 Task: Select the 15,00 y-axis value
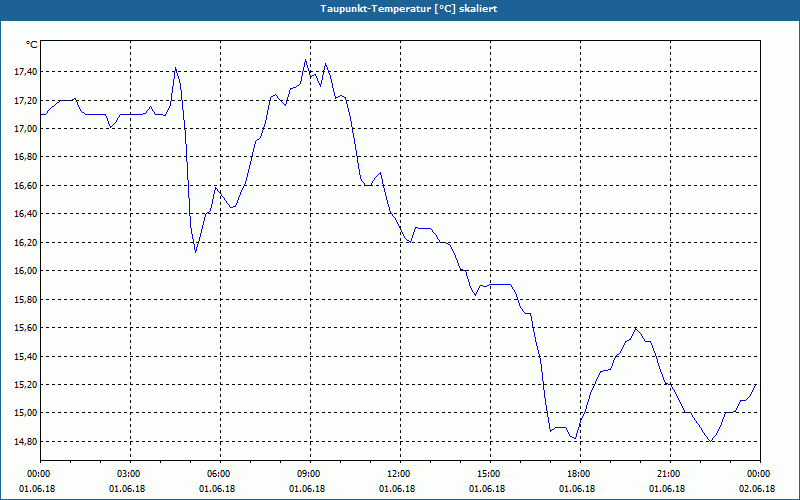24,413
